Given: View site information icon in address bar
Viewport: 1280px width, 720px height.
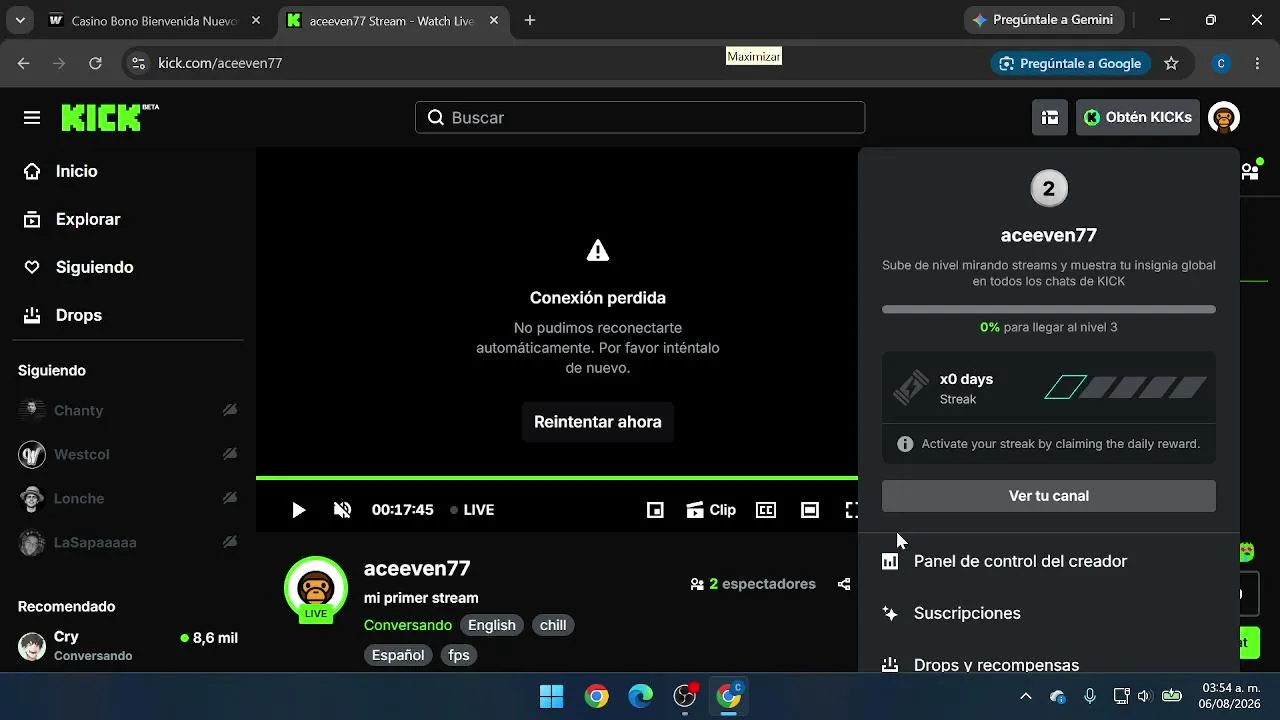Looking at the screenshot, I should point(139,63).
